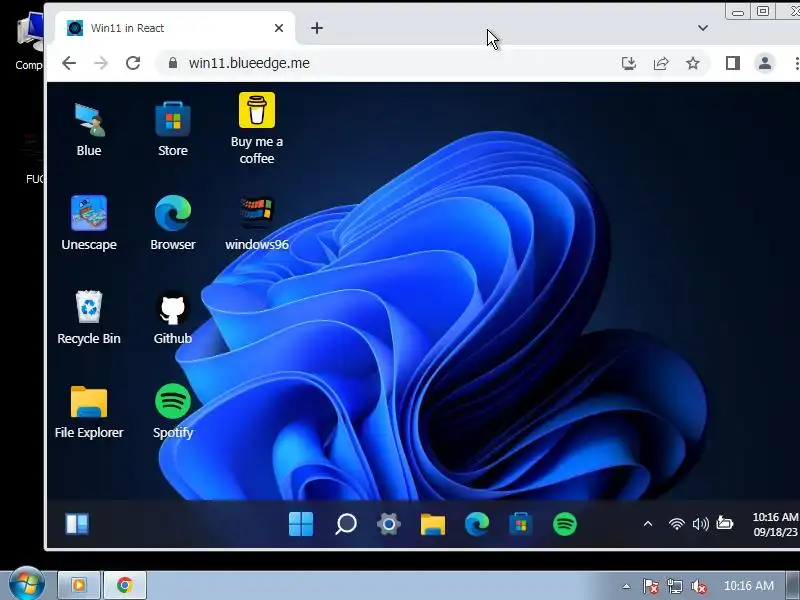The width and height of the screenshot is (800, 600).
Task: Open the Github desktop shortcut
Action: pyautogui.click(x=173, y=317)
